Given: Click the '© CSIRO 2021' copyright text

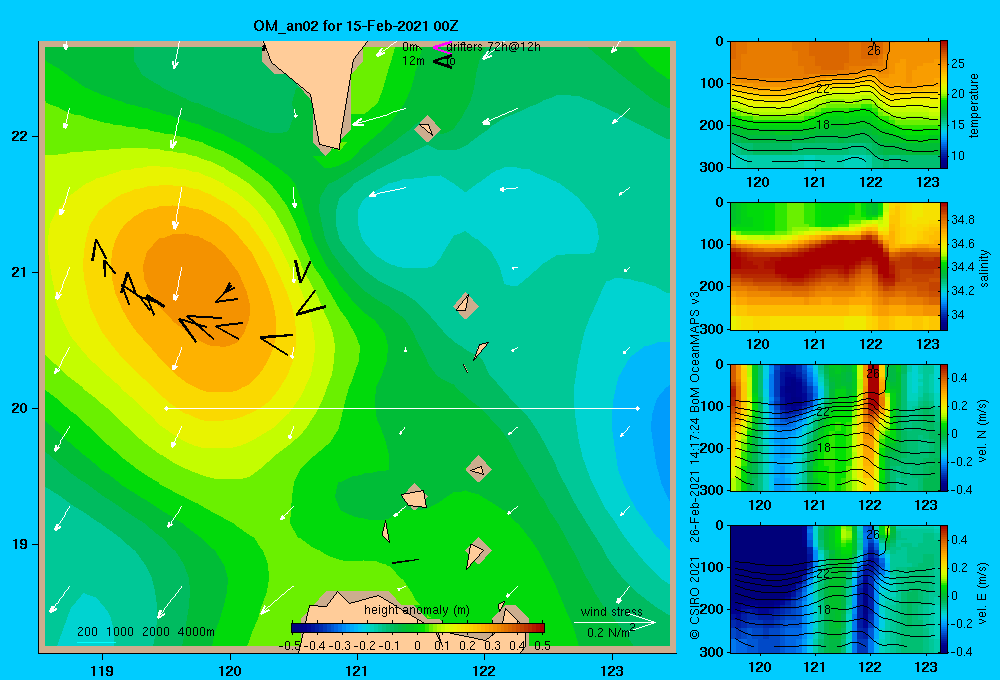Looking at the screenshot, I should click(695, 598).
